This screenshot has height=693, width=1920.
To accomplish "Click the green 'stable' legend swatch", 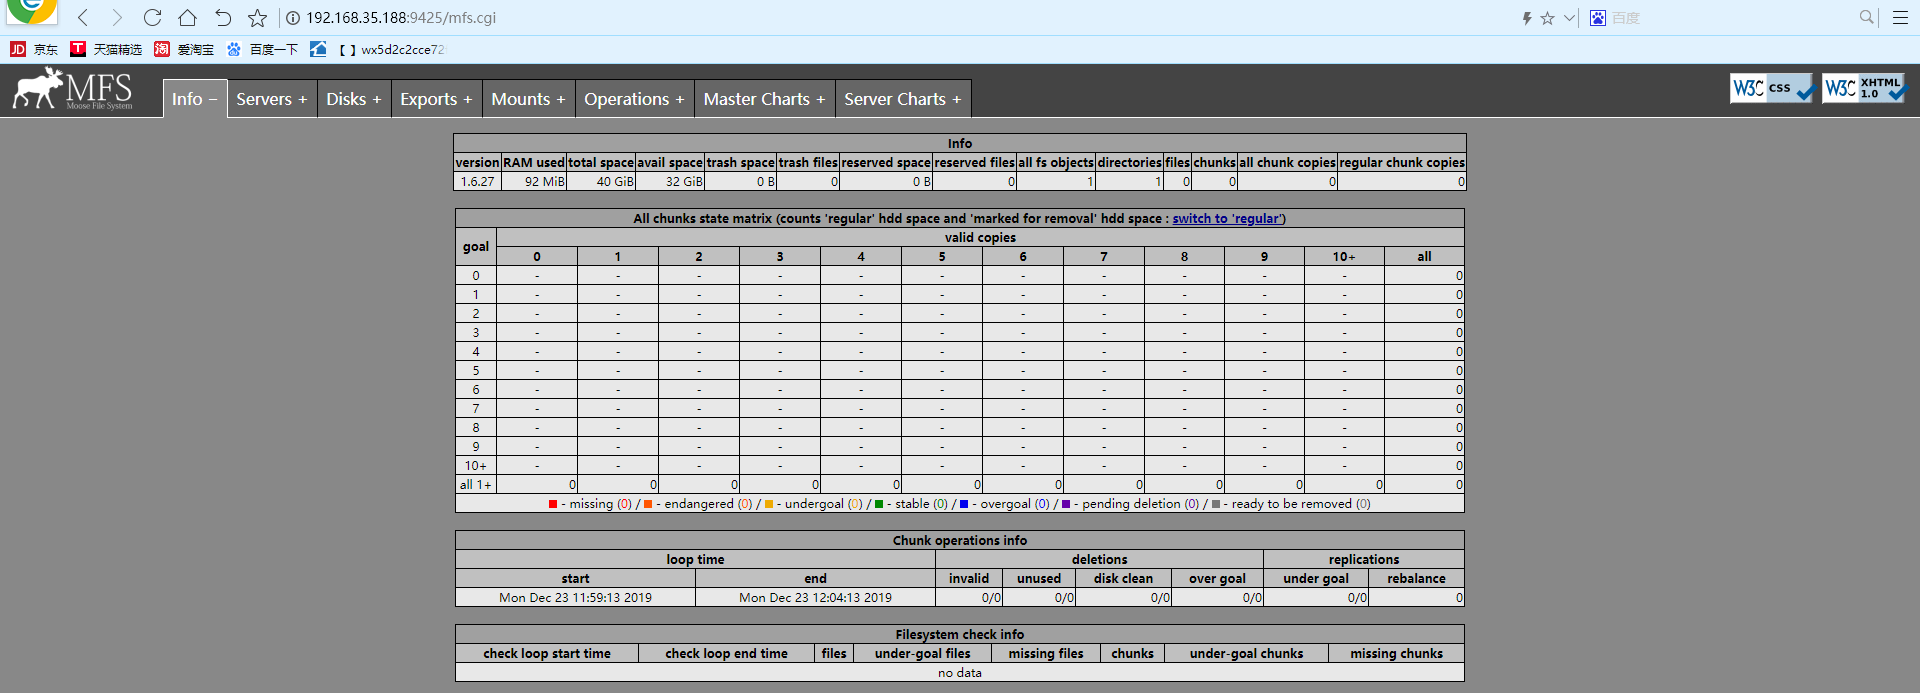I will (879, 504).
